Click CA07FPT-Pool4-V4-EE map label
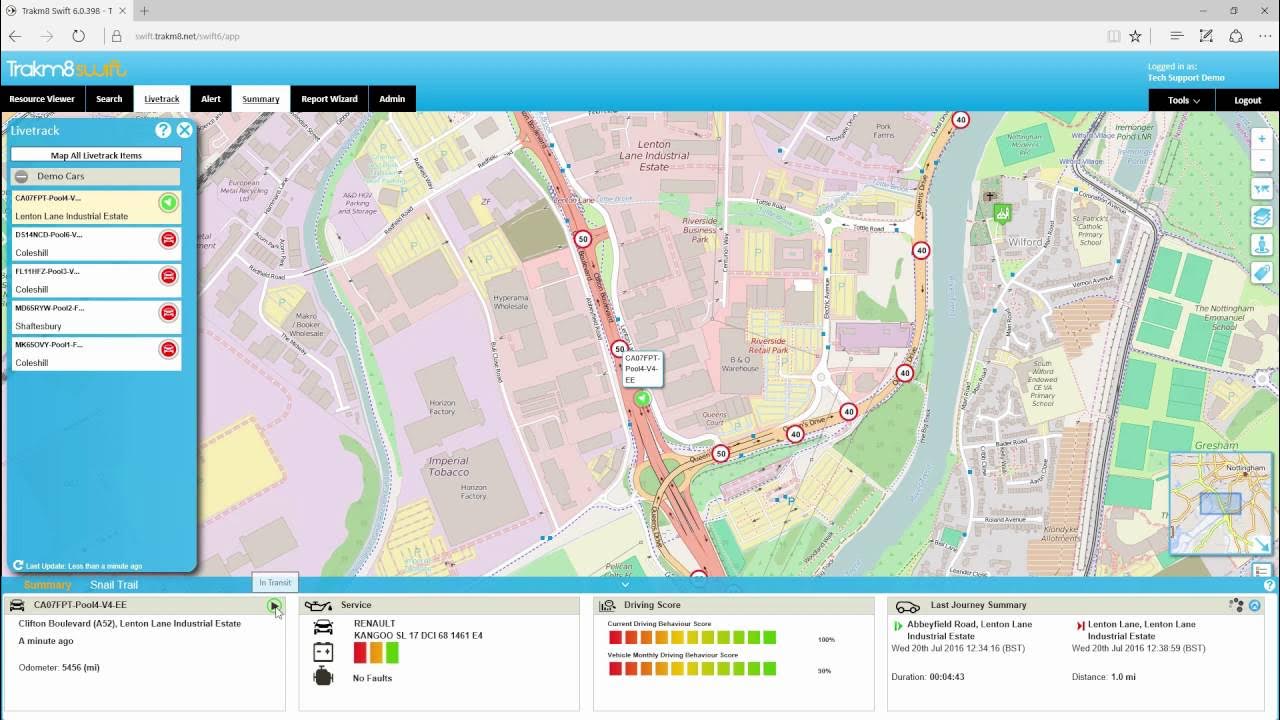The image size is (1280, 720). (642, 369)
